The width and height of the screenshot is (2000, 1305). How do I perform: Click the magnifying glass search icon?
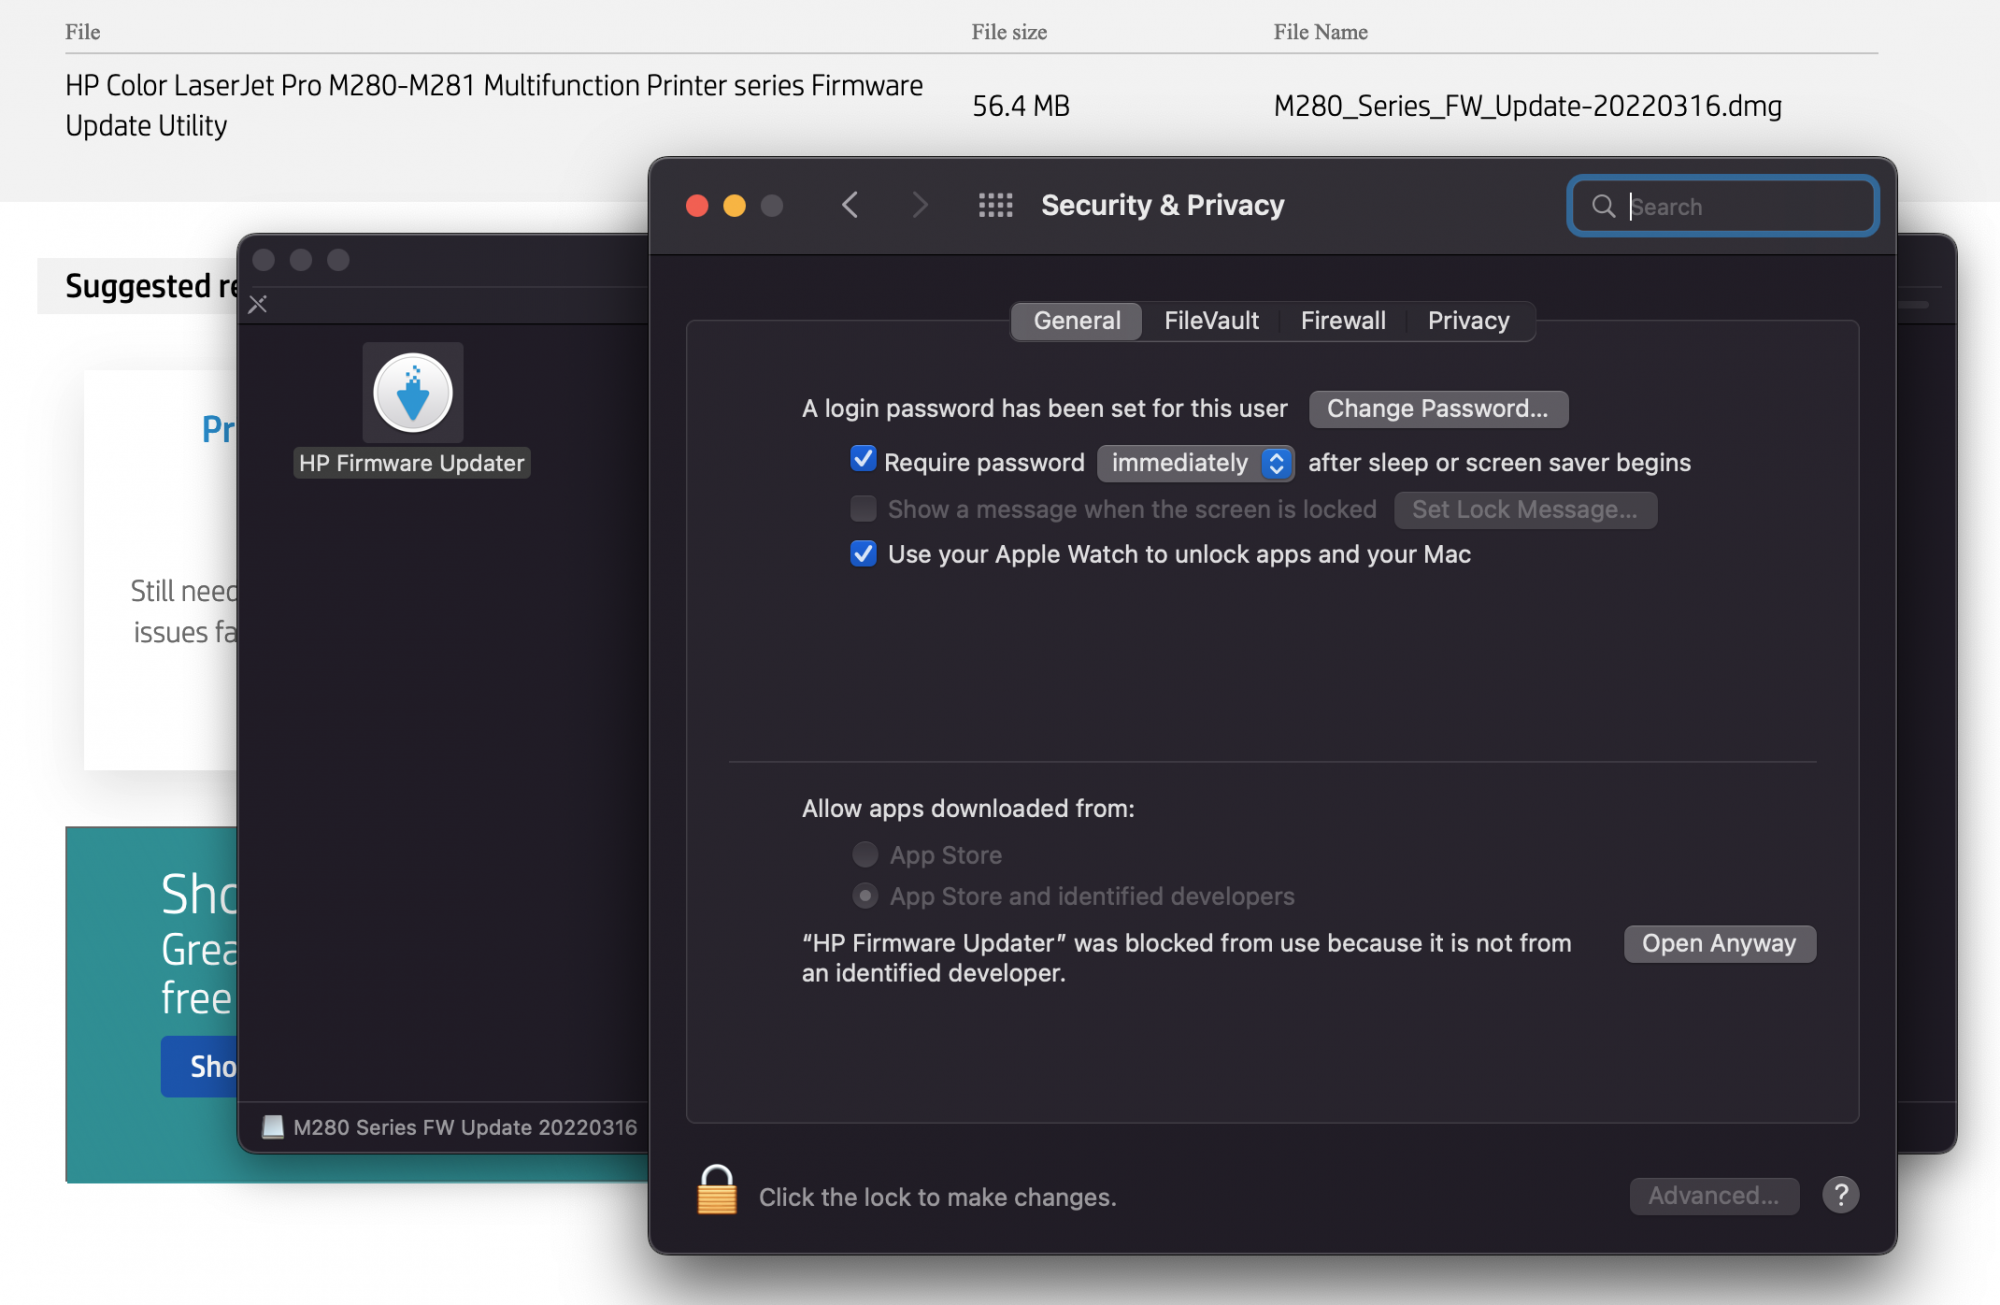coord(1603,207)
